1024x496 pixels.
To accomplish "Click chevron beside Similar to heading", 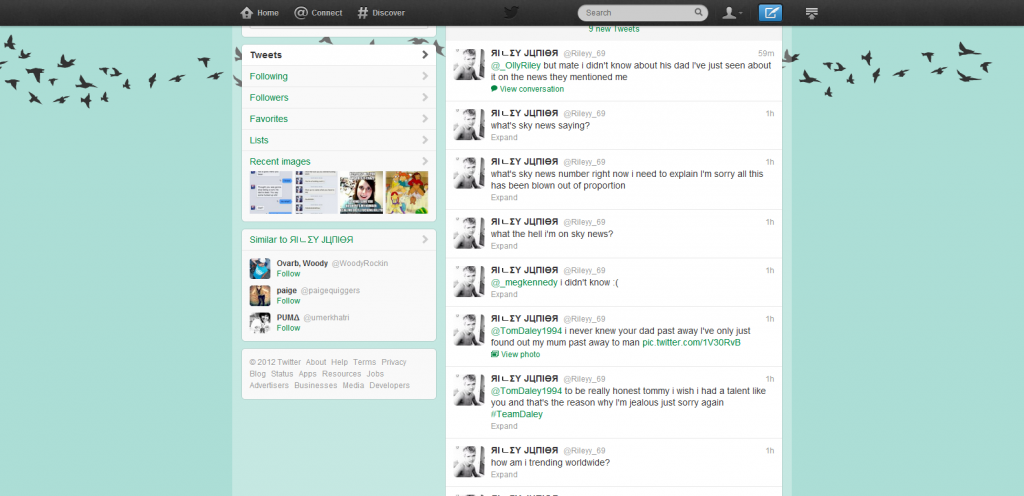I will tap(425, 240).
